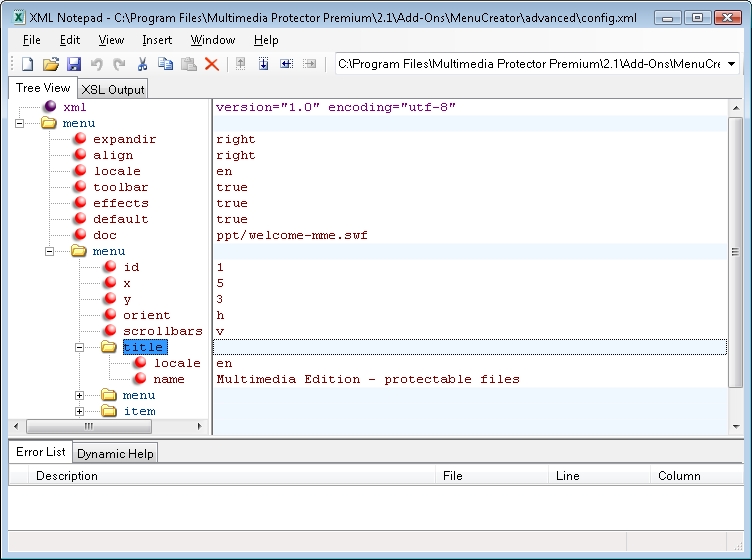This screenshot has height=560, width=752.
Task: Save the file with the floppy disk icon
Action: click(73, 64)
